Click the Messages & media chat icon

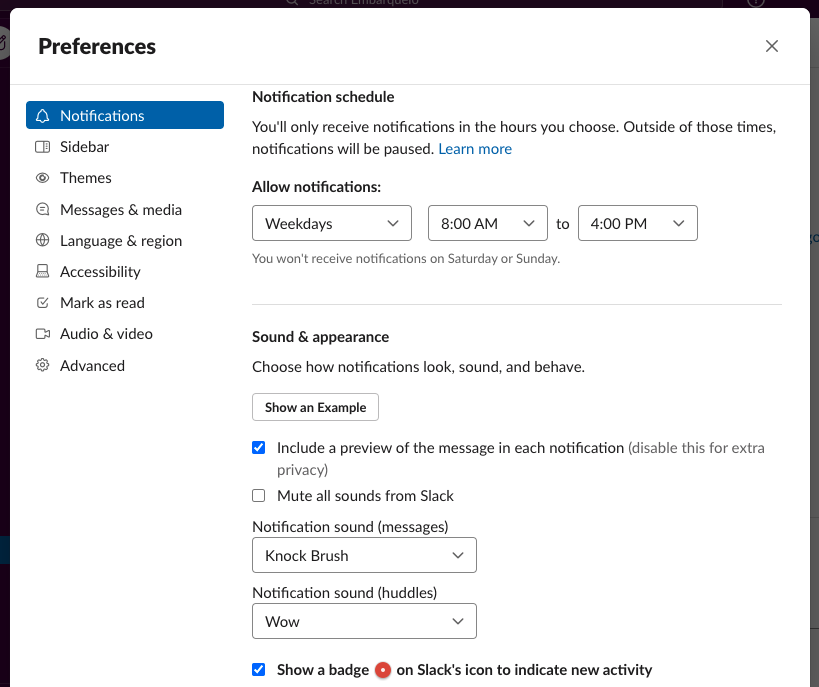[42, 209]
